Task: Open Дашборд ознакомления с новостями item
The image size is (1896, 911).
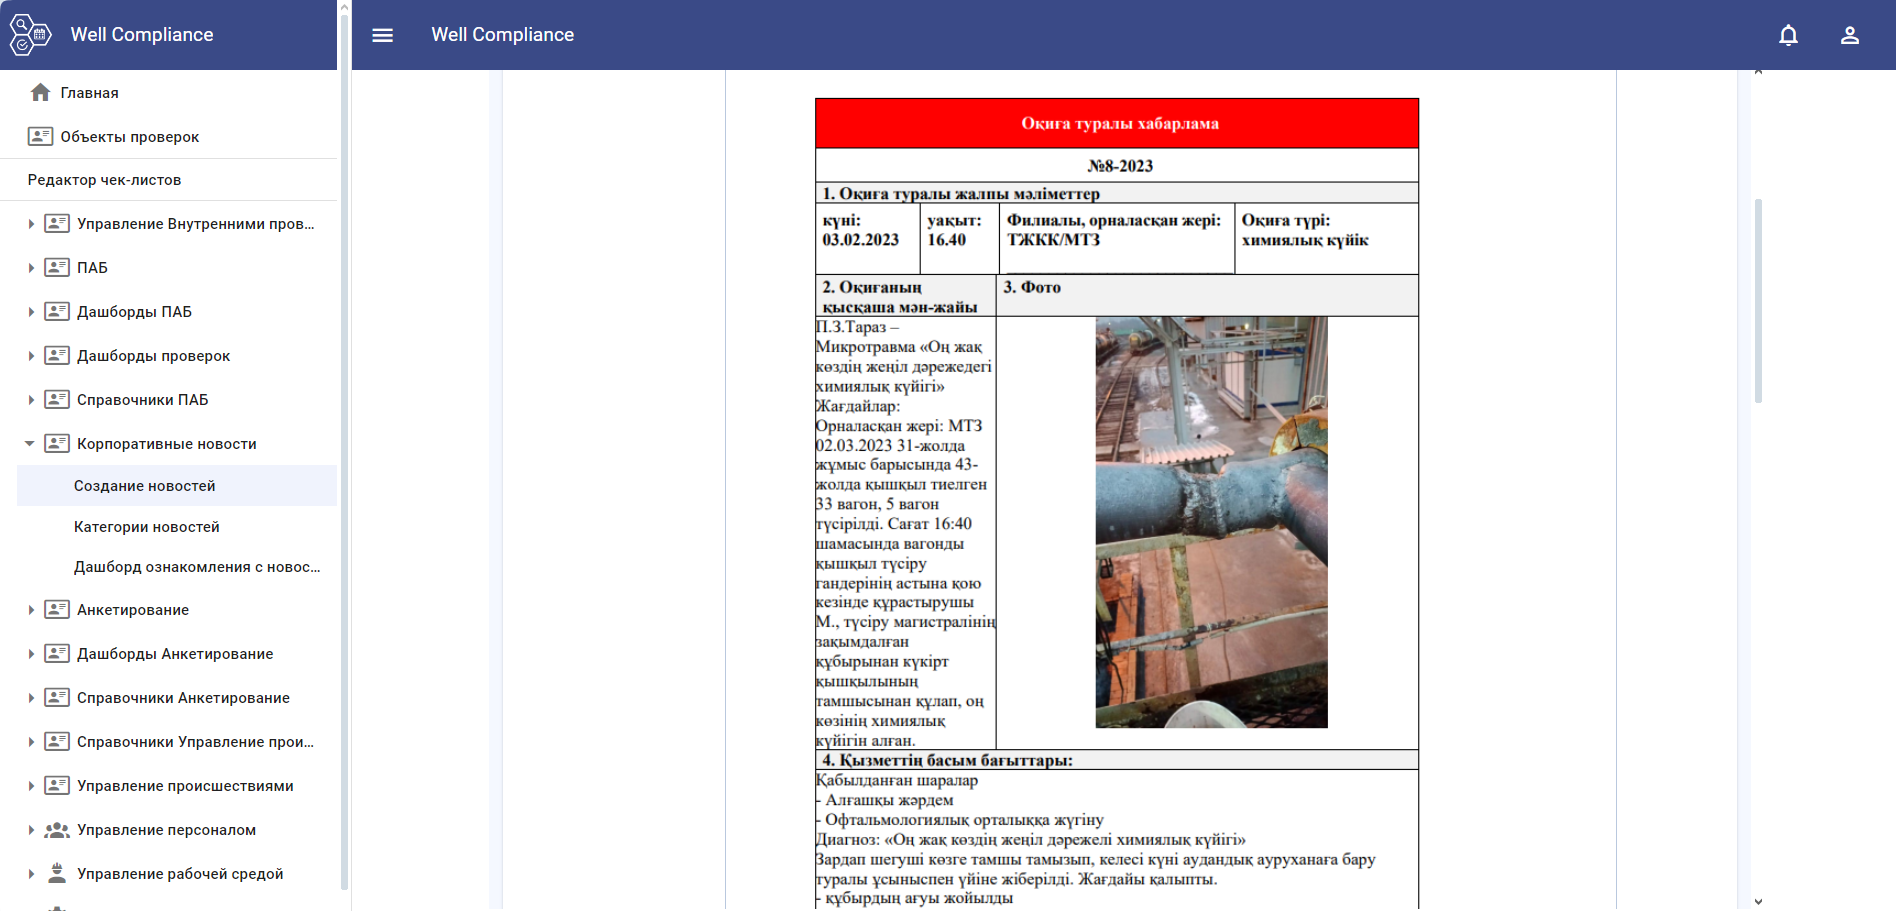Action: (197, 567)
